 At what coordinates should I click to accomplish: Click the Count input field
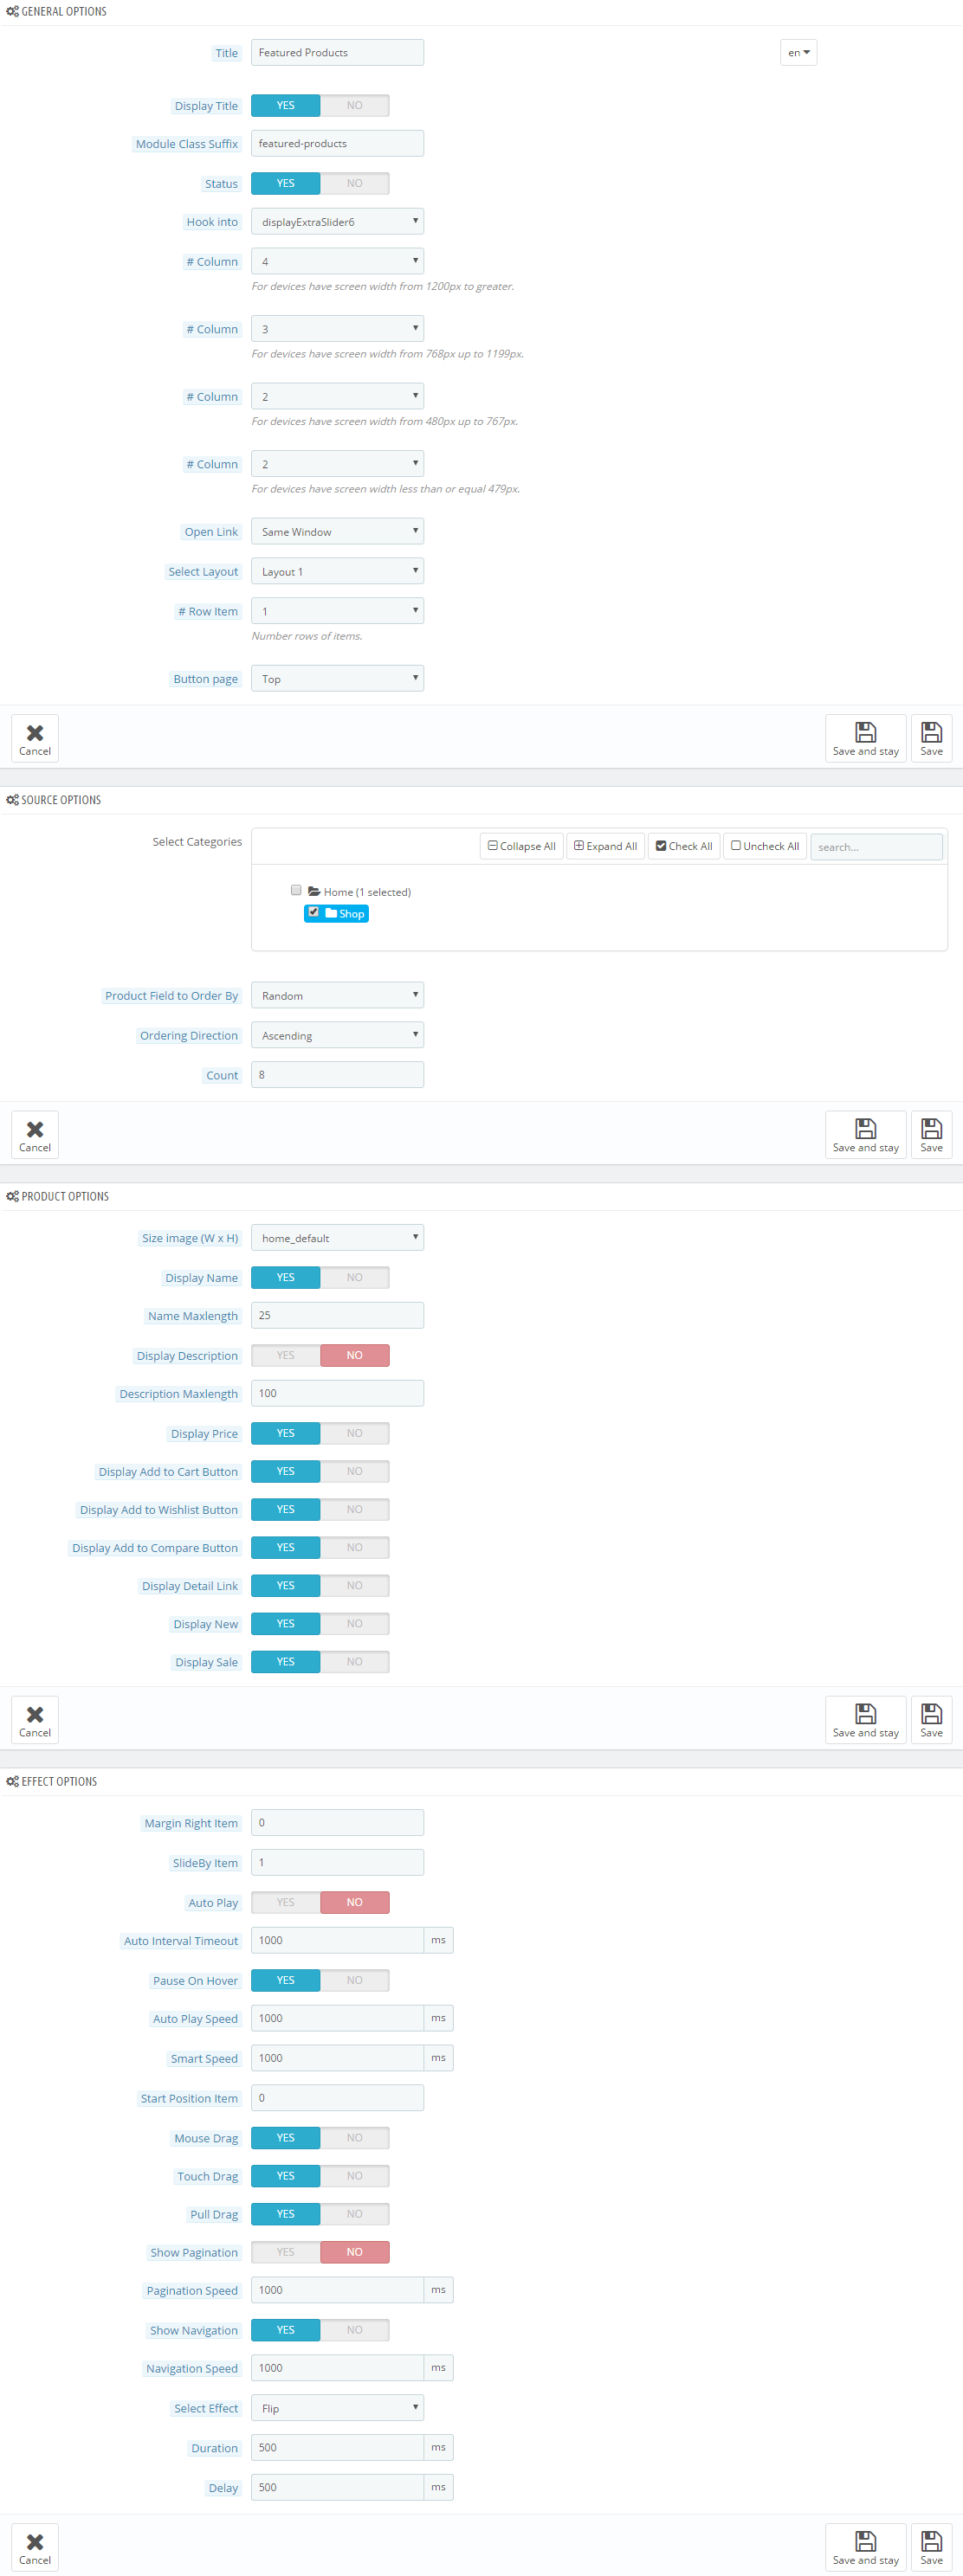coord(337,1075)
